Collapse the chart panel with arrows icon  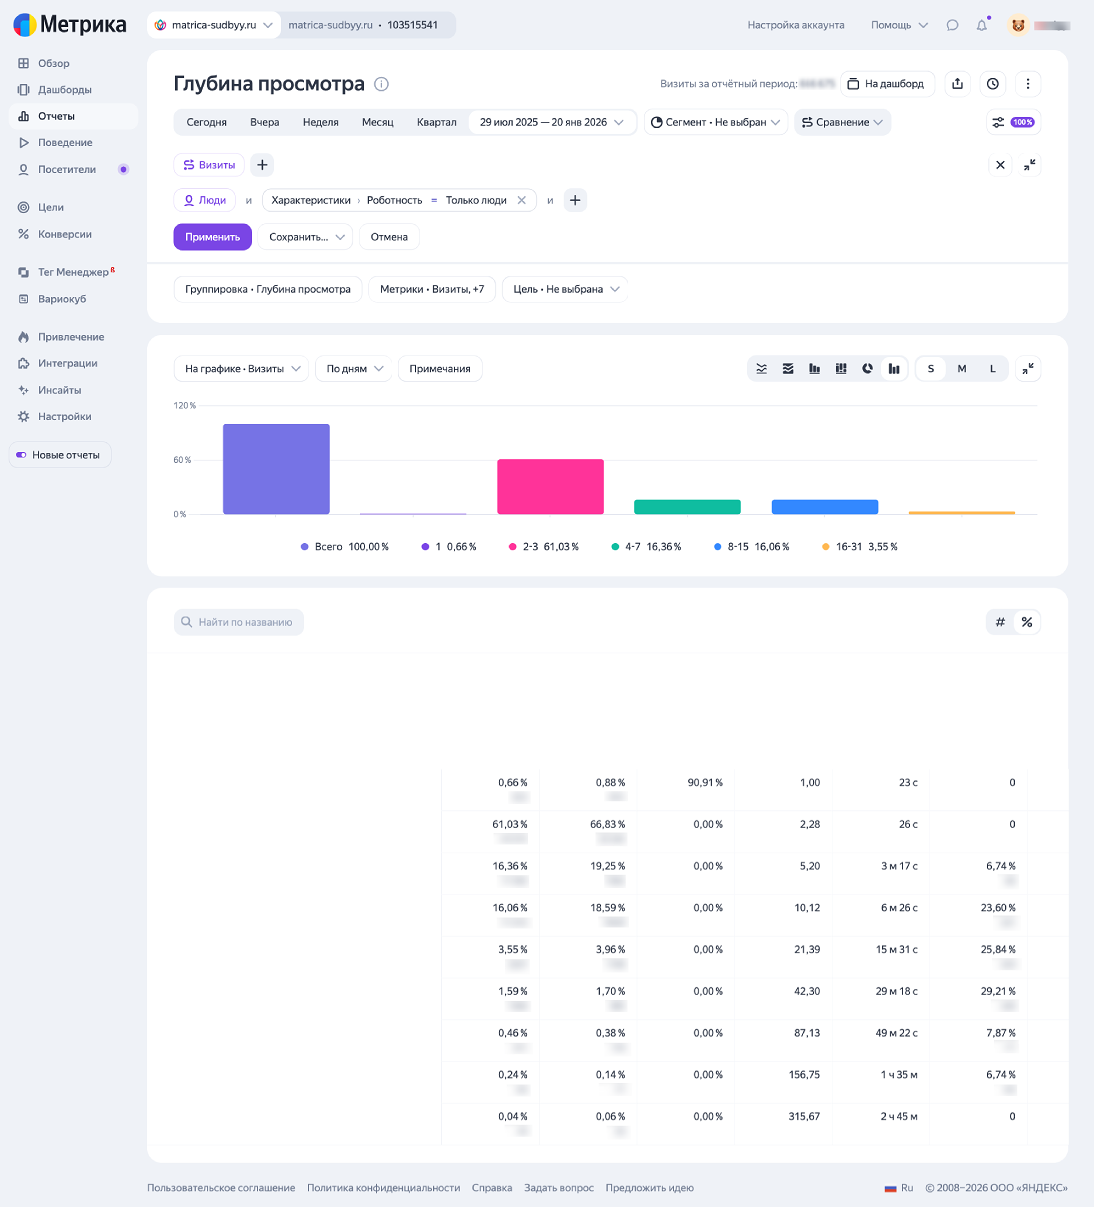(1027, 369)
